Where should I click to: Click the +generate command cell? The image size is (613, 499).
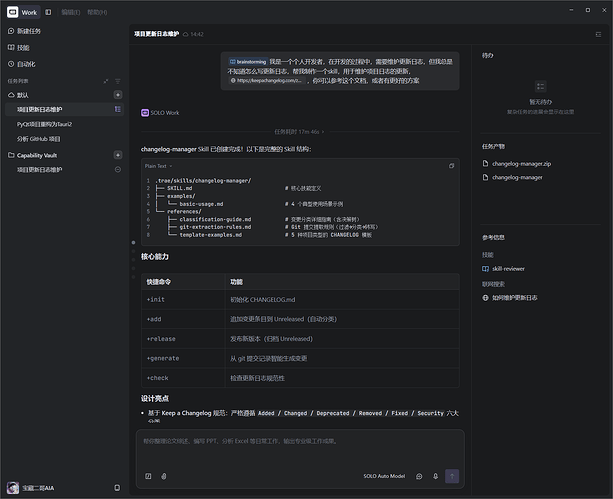[x=183, y=358]
